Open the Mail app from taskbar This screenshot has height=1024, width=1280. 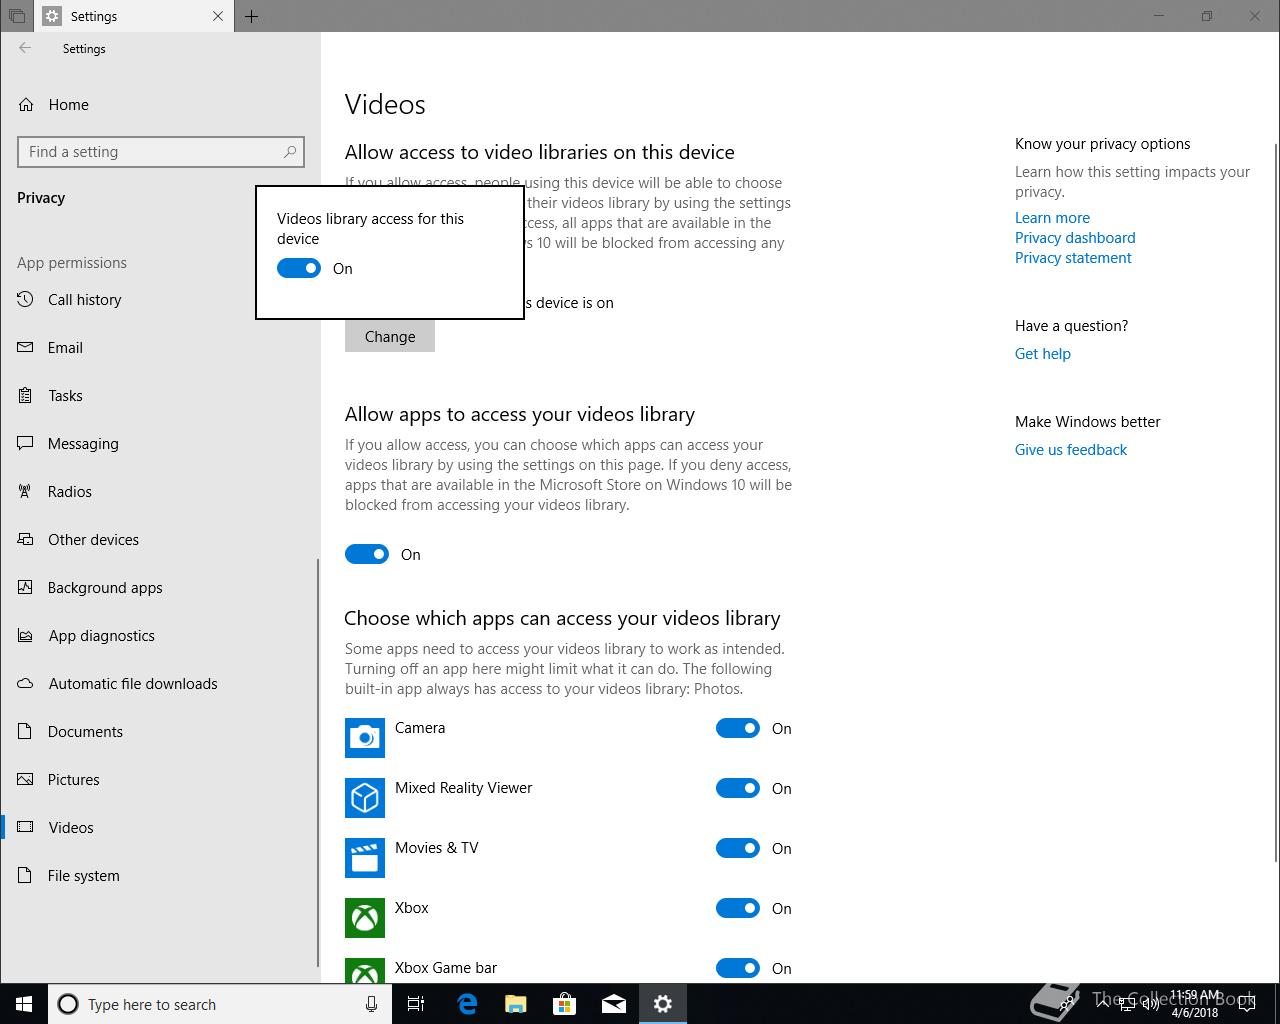click(x=614, y=1004)
